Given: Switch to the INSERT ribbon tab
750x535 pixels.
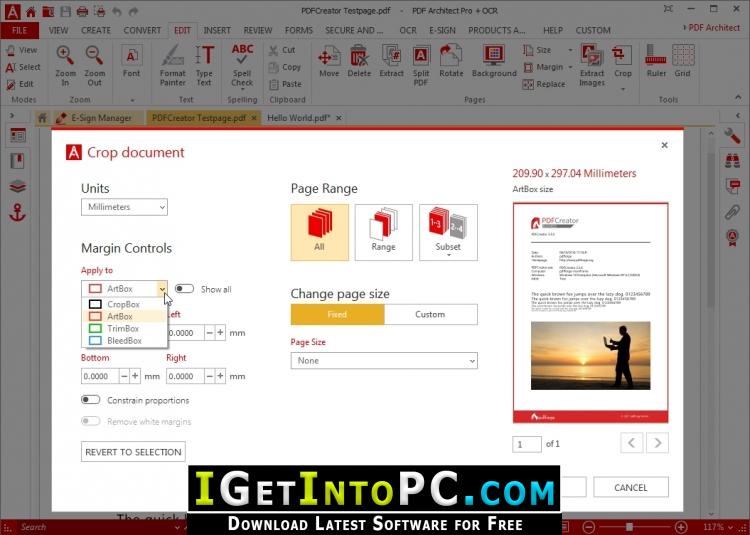Looking at the screenshot, I should click(x=217, y=30).
